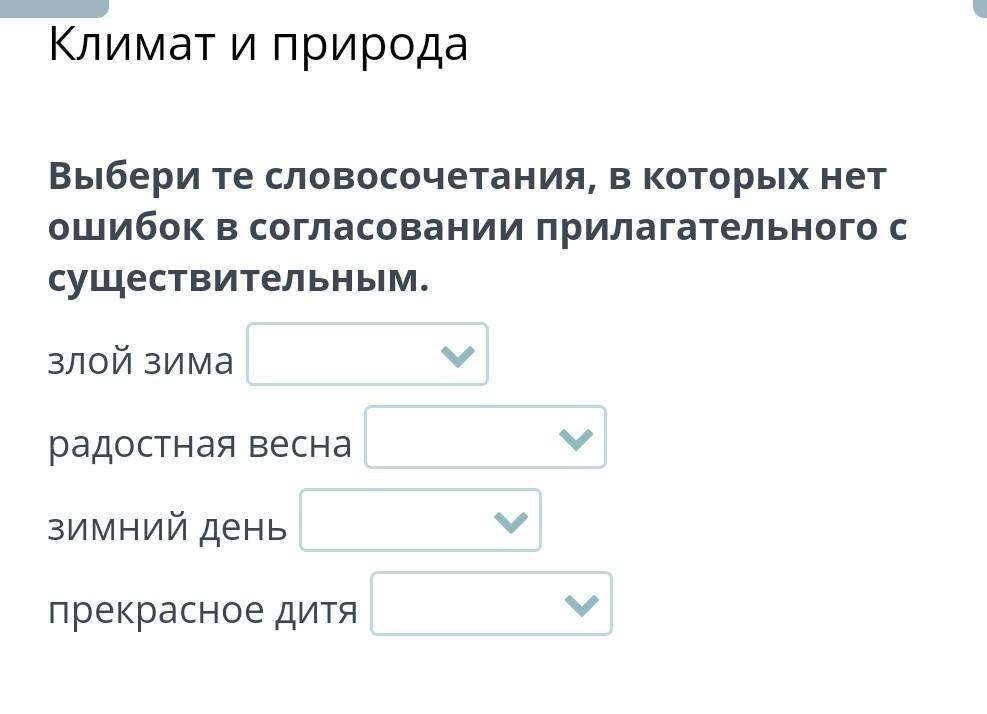Click the word "словосочетания" in the instruction

[424, 177]
